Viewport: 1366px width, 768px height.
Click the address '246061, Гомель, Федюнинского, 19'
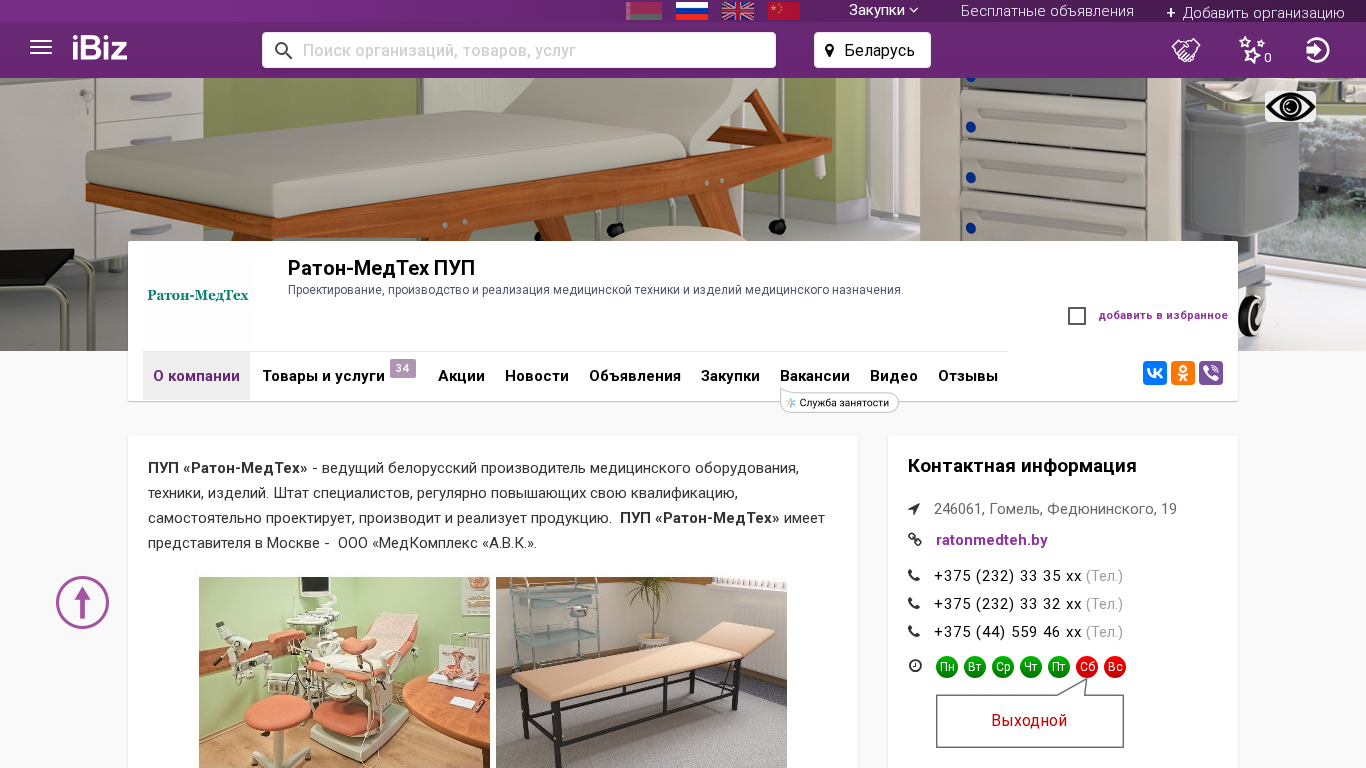click(1055, 509)
